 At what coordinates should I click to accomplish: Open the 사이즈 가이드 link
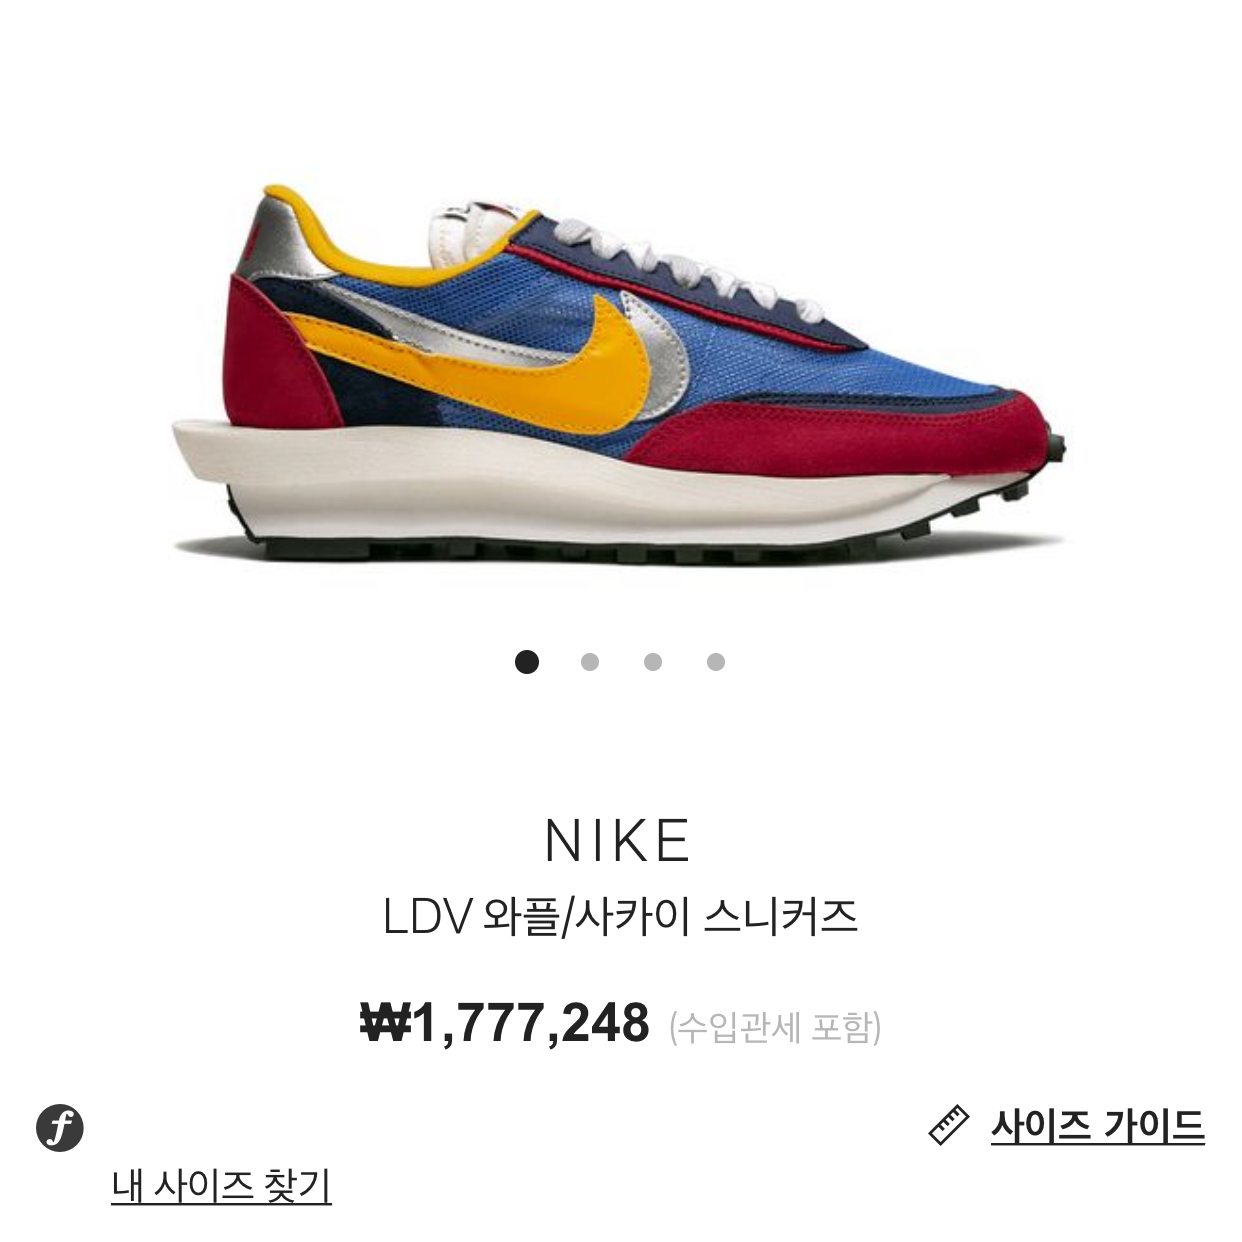[x=1097, y=1126]
